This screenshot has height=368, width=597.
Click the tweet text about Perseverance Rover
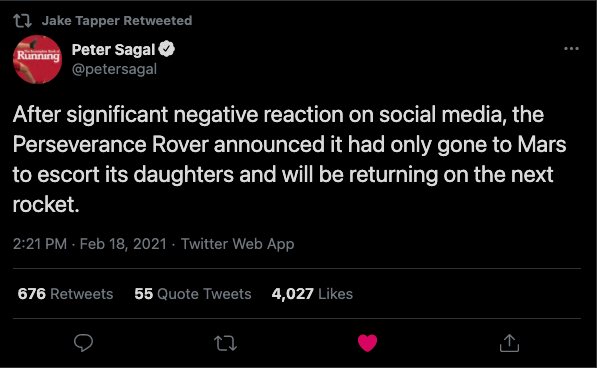click(x=289, y=159)
